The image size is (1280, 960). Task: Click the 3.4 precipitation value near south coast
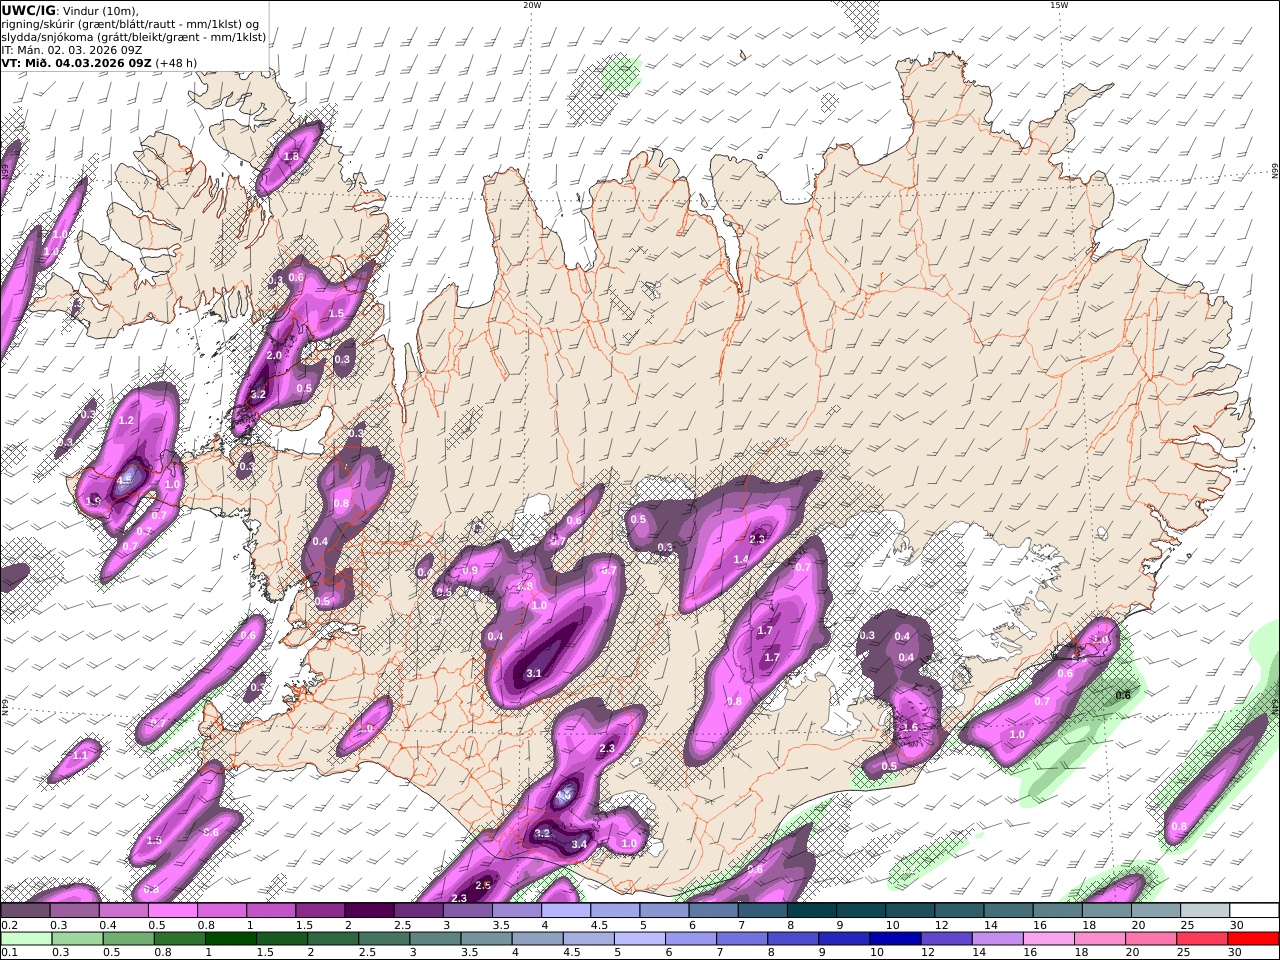(579, 844)
